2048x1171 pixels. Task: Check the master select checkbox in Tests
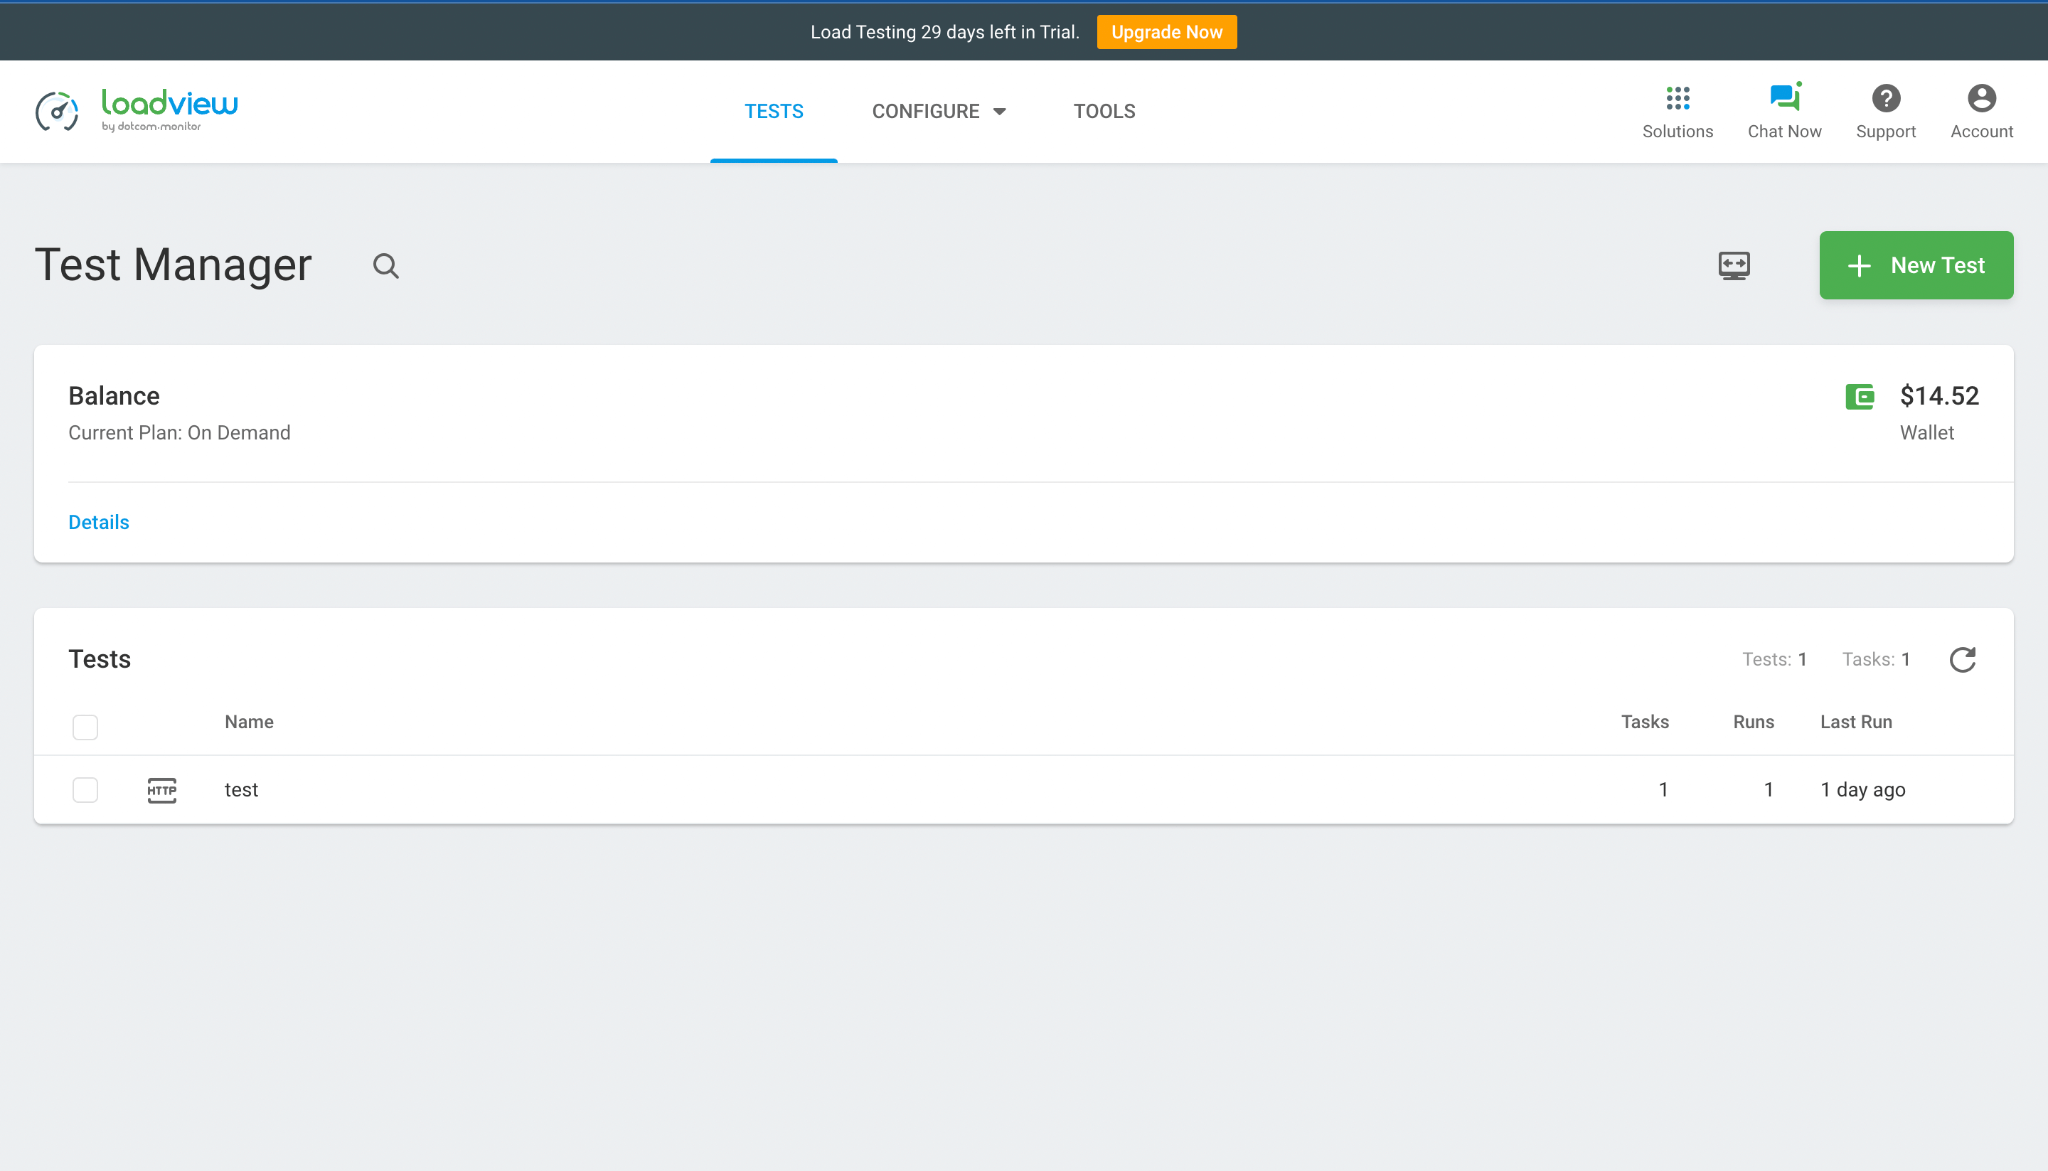[x=84, y=725]
